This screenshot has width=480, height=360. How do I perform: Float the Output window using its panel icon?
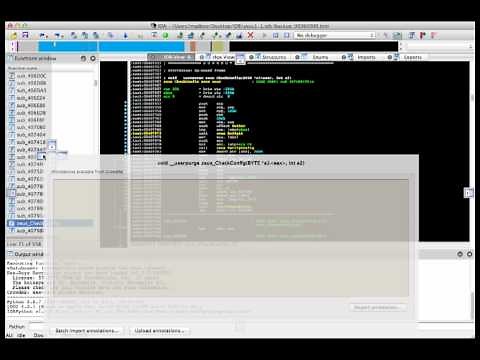pos(460,254)
